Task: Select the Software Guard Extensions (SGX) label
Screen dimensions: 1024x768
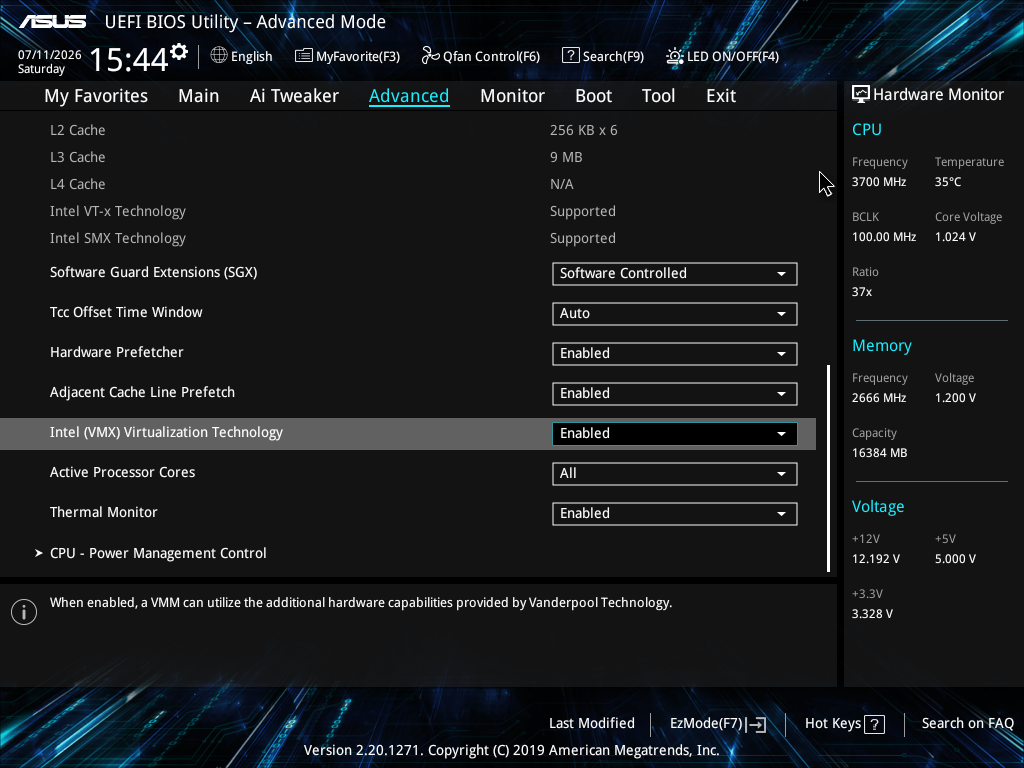Action: [x=153, y=272]
